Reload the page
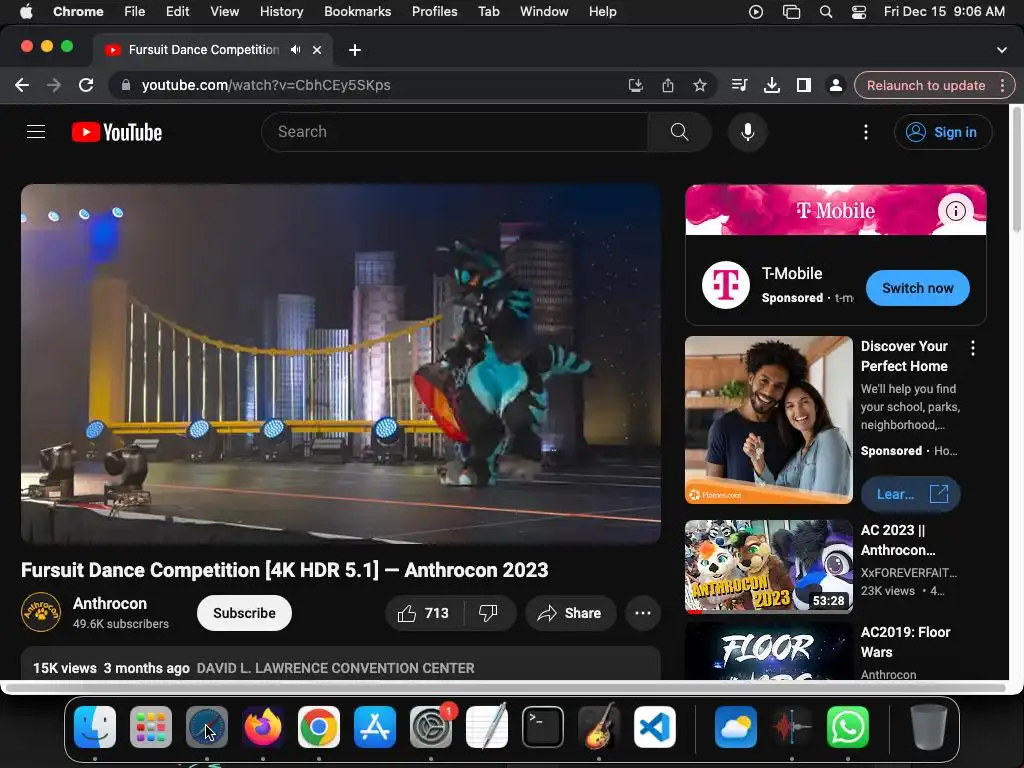 coord(86,86)
